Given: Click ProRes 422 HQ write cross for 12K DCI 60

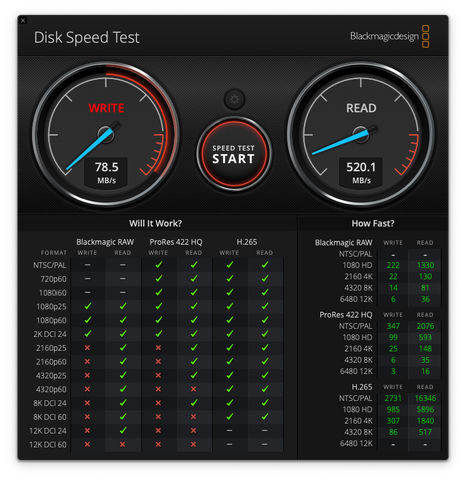Looking at the screenshot, I should [158, 444].
